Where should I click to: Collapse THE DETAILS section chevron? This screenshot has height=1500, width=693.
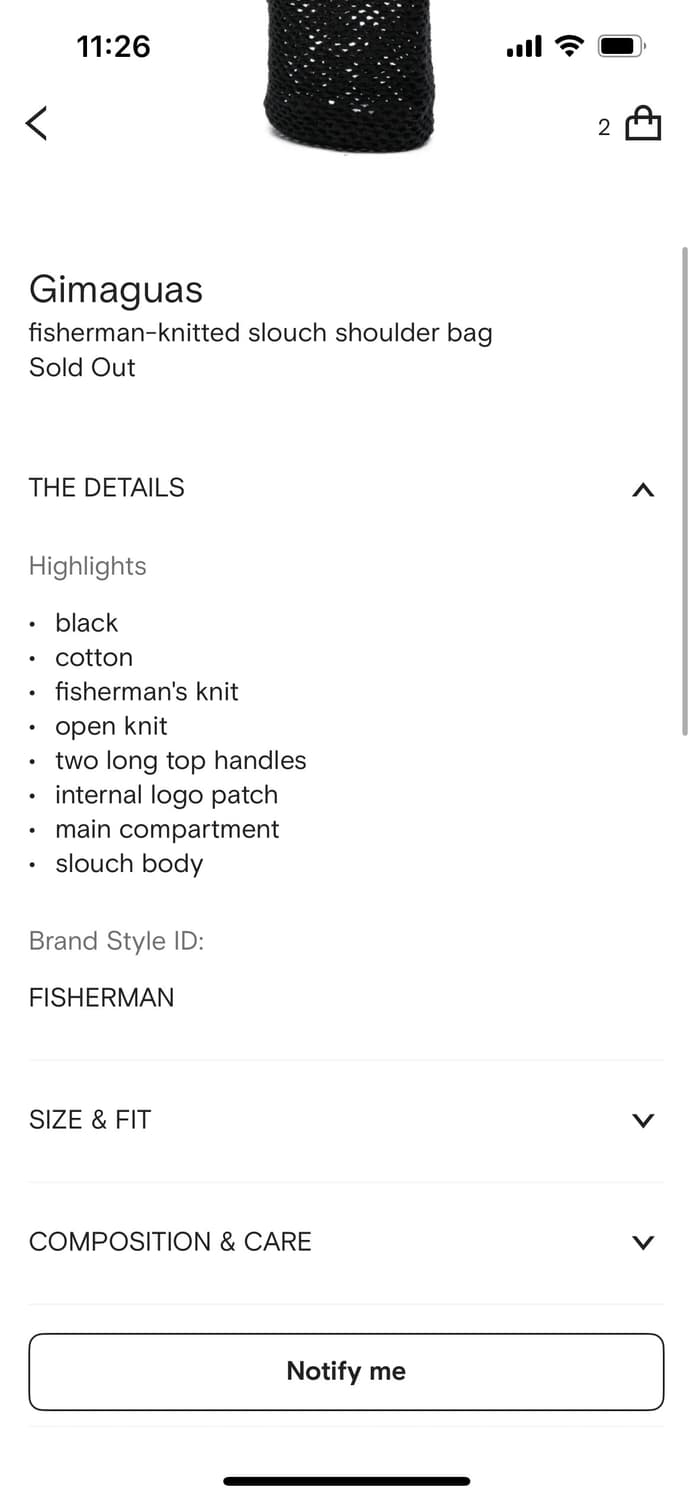(x=643, y=489)
